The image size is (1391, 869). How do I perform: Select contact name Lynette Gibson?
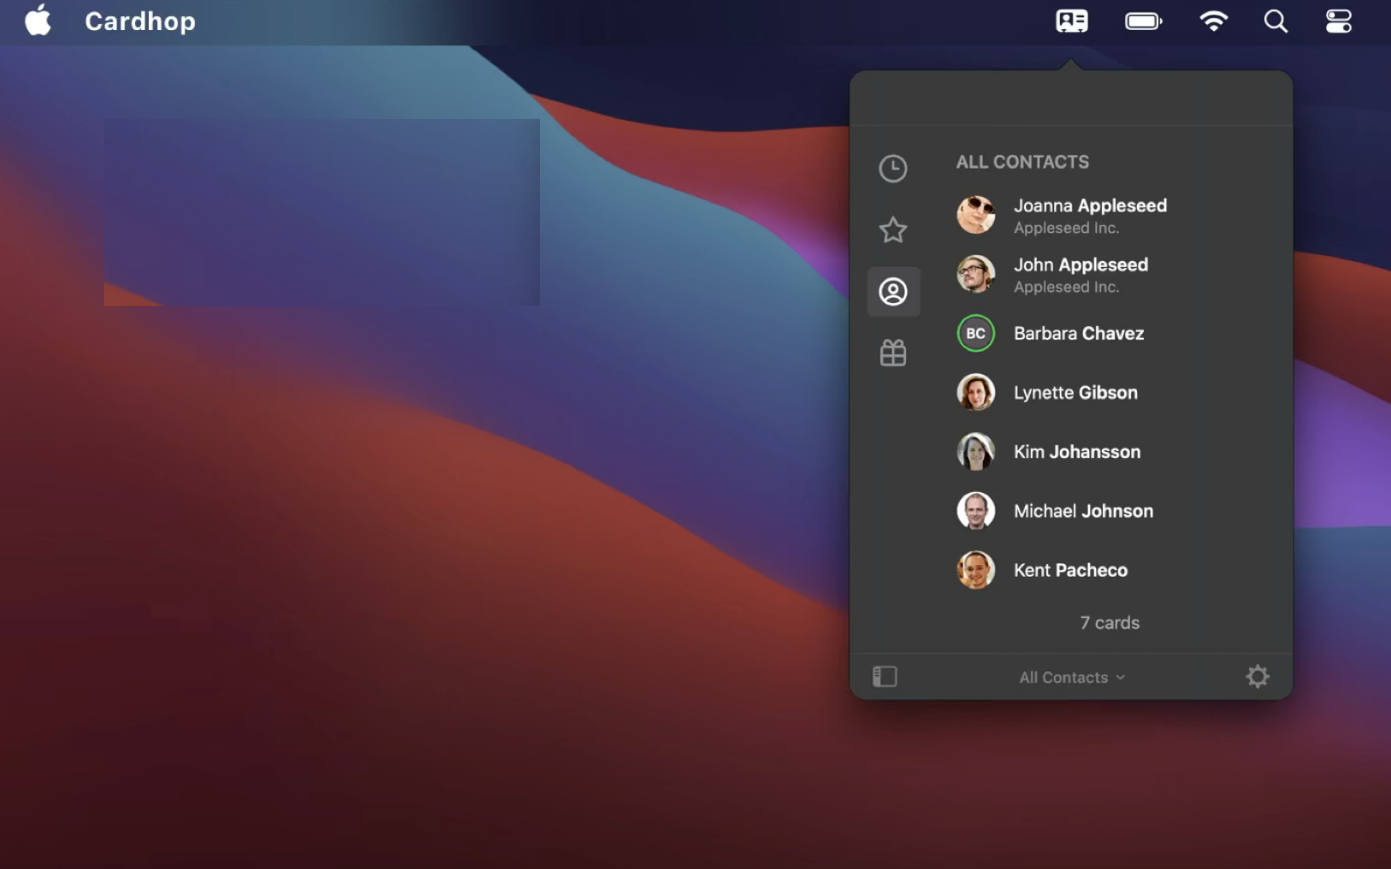point(1076,392)
